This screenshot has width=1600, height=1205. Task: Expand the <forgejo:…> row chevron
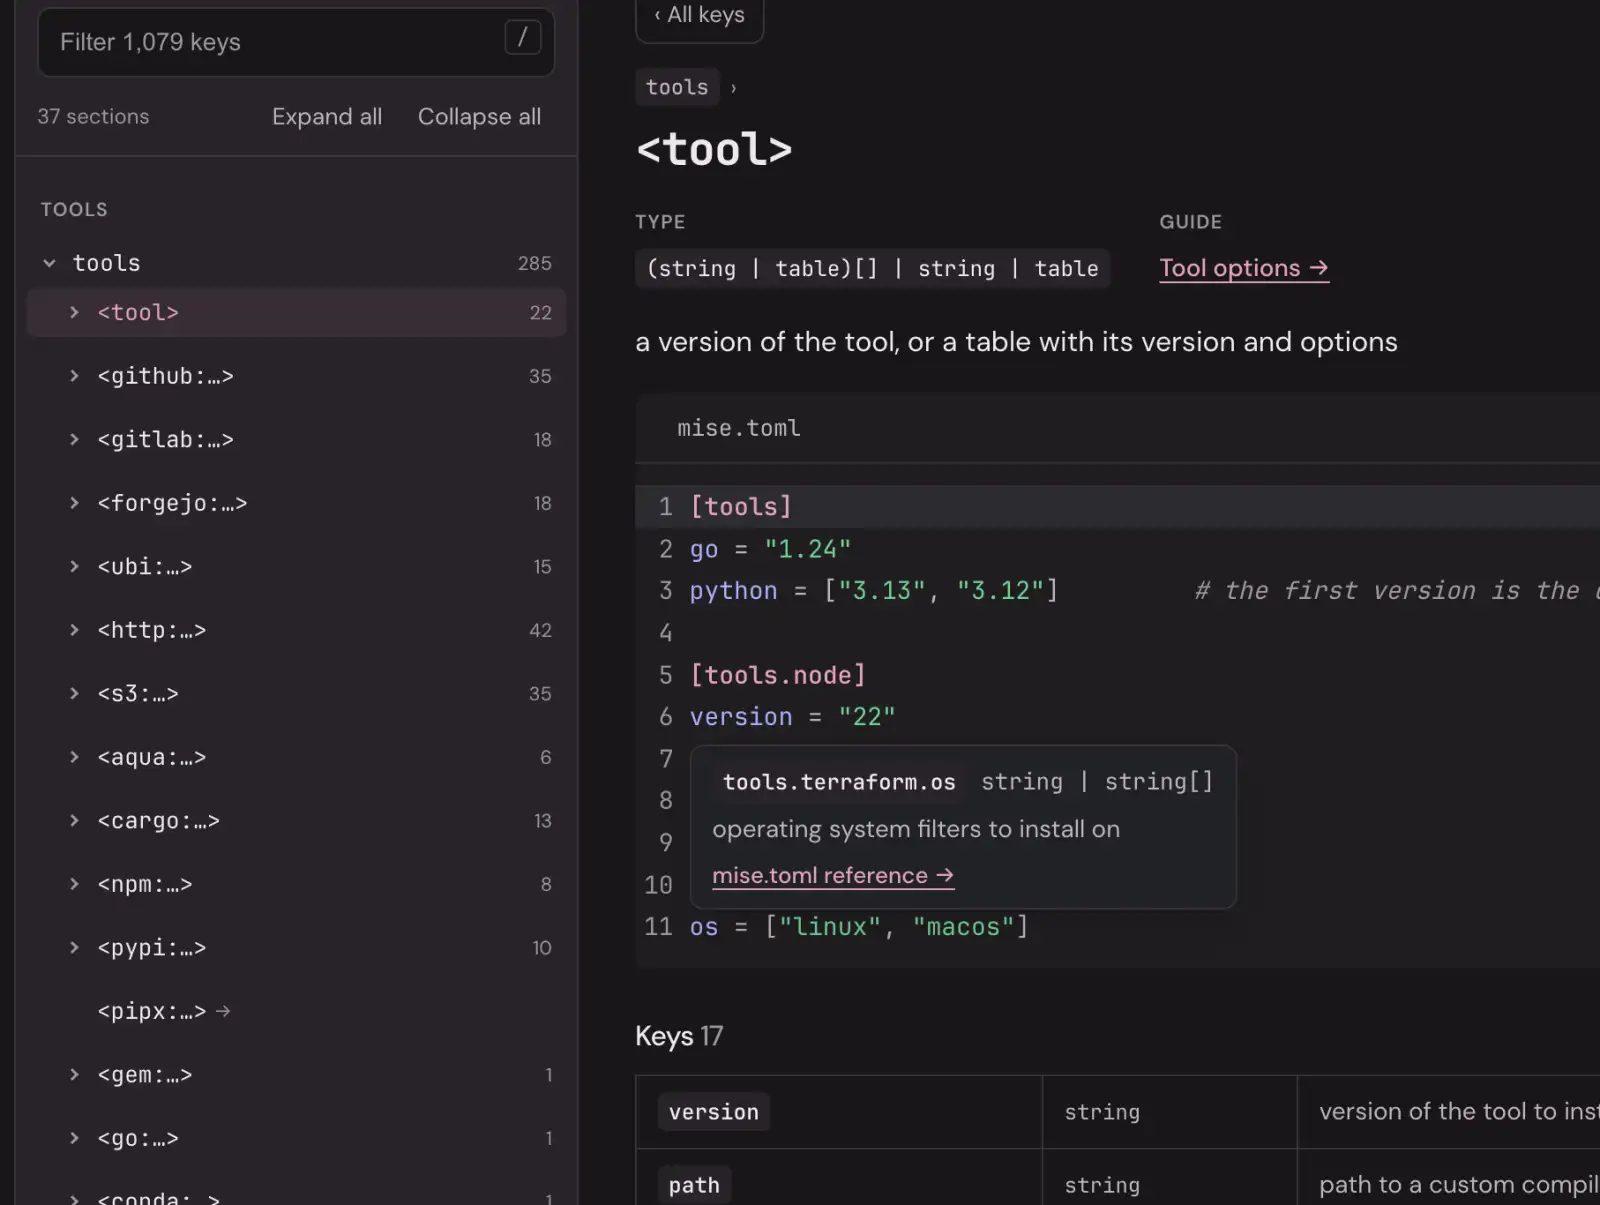point(74,503)
